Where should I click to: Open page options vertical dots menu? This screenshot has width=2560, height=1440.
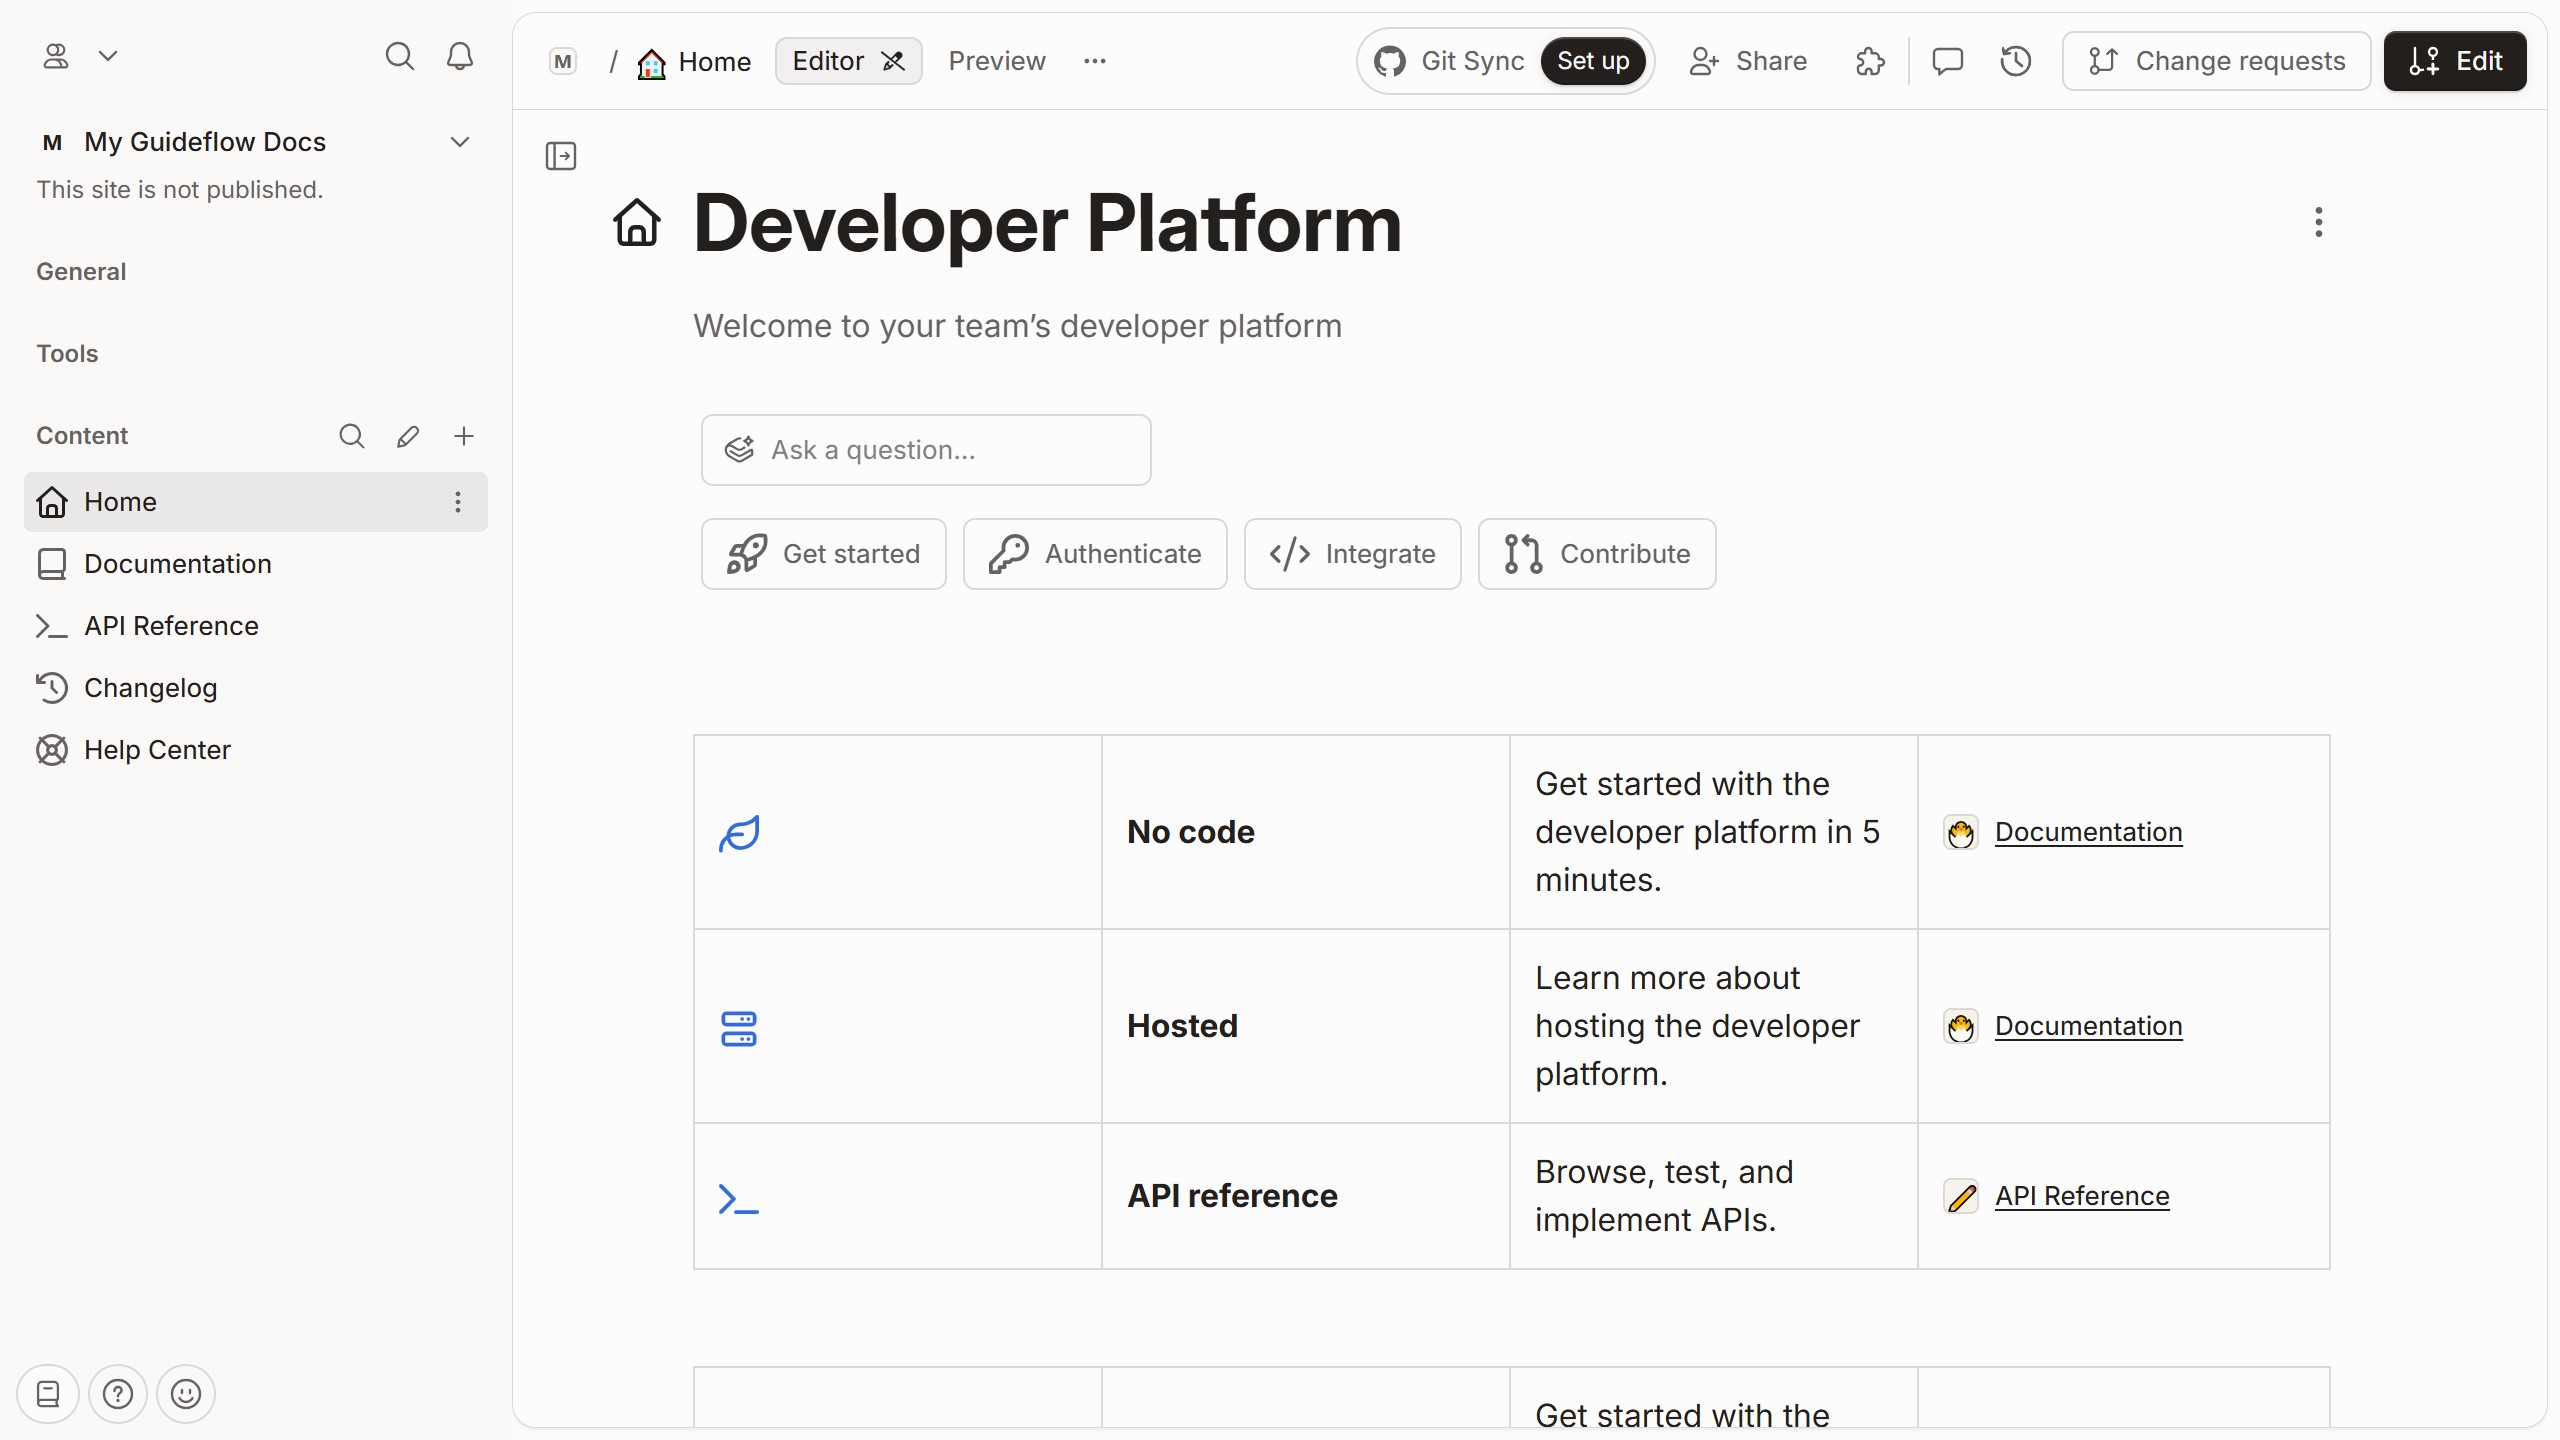click(2318, 222)
